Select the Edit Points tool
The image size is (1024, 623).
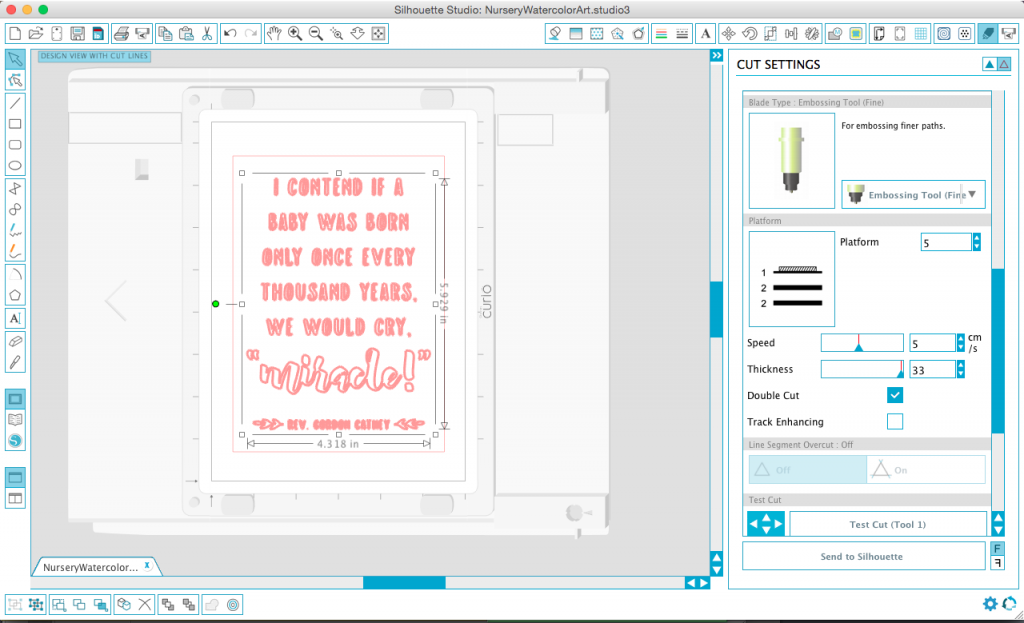pyautogui.click(x=15, y=80)
